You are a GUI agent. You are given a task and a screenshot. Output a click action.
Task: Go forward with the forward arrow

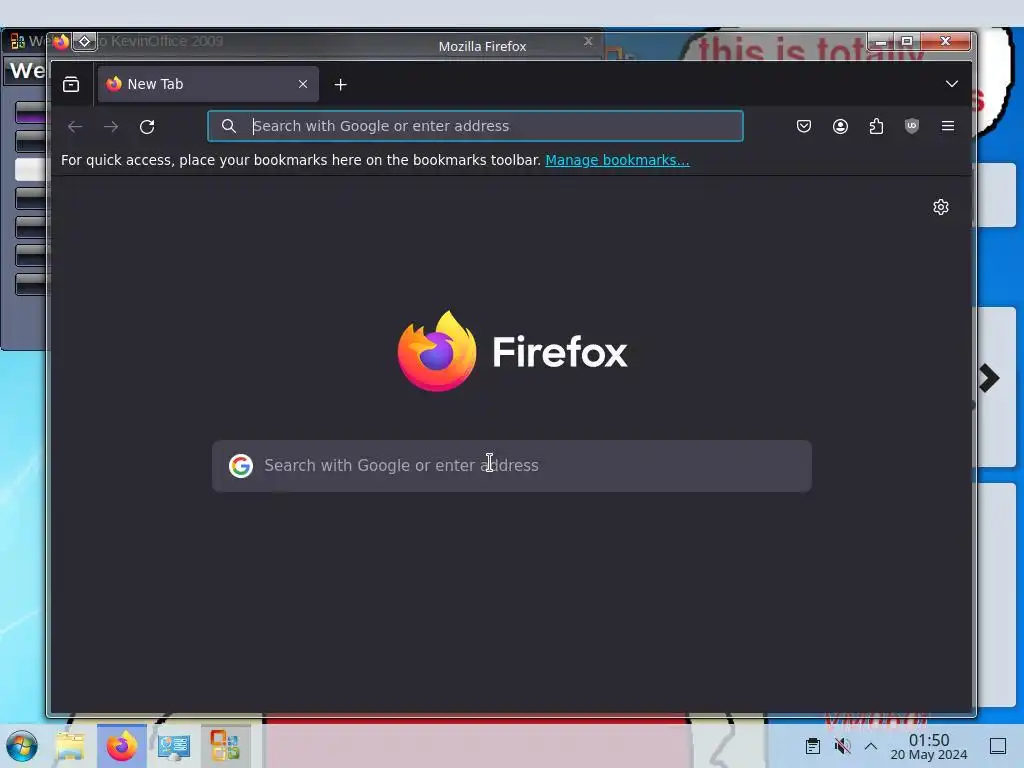pyautogui.click(x=111, y=127)
